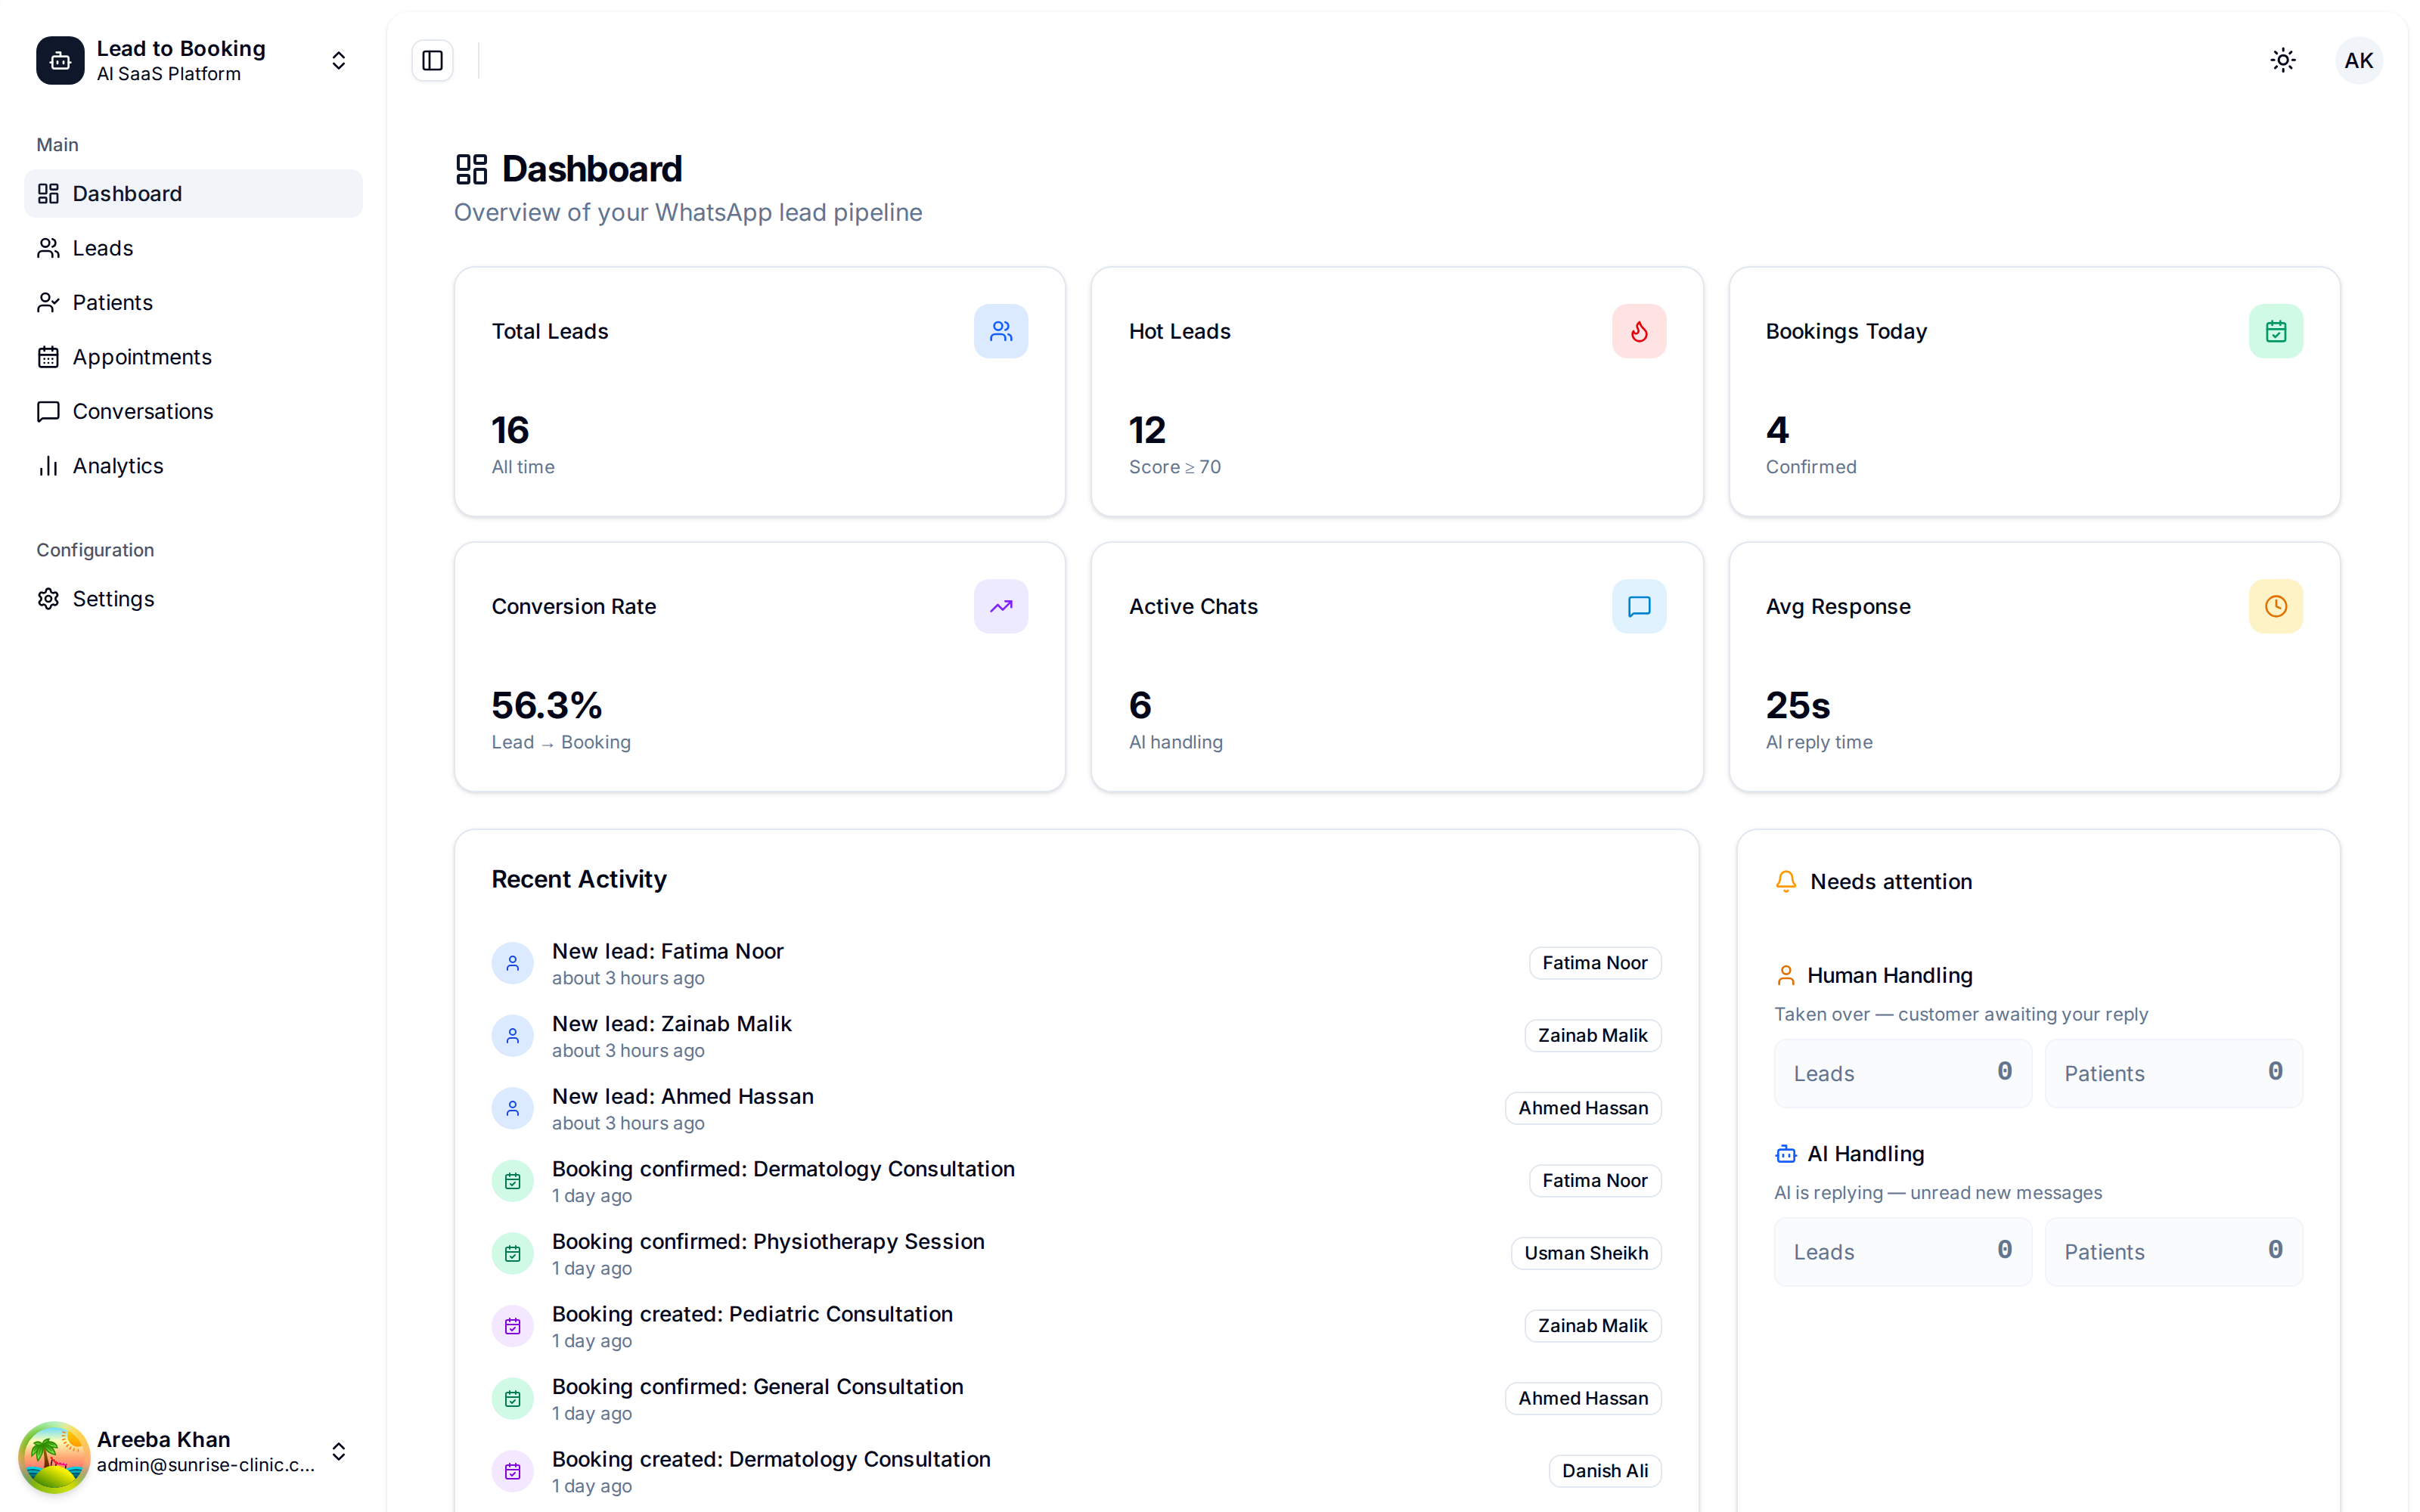Image resolution: width=2420 pixels, height=1512 pixels.
Task: Click the calendar icon for Booking confirmed: Dermatology Consultation
Action: [512, 1181]
